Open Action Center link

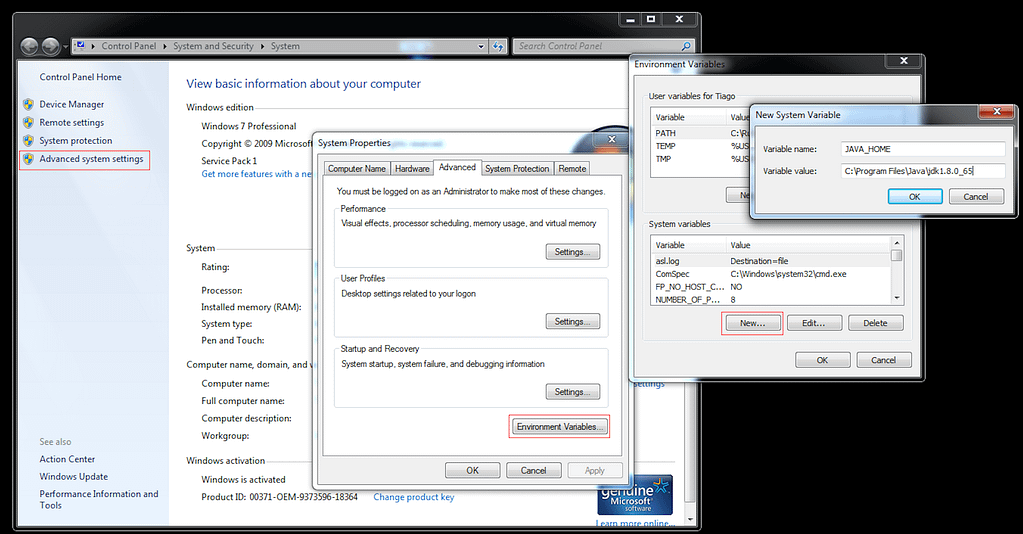click(67, 460)
